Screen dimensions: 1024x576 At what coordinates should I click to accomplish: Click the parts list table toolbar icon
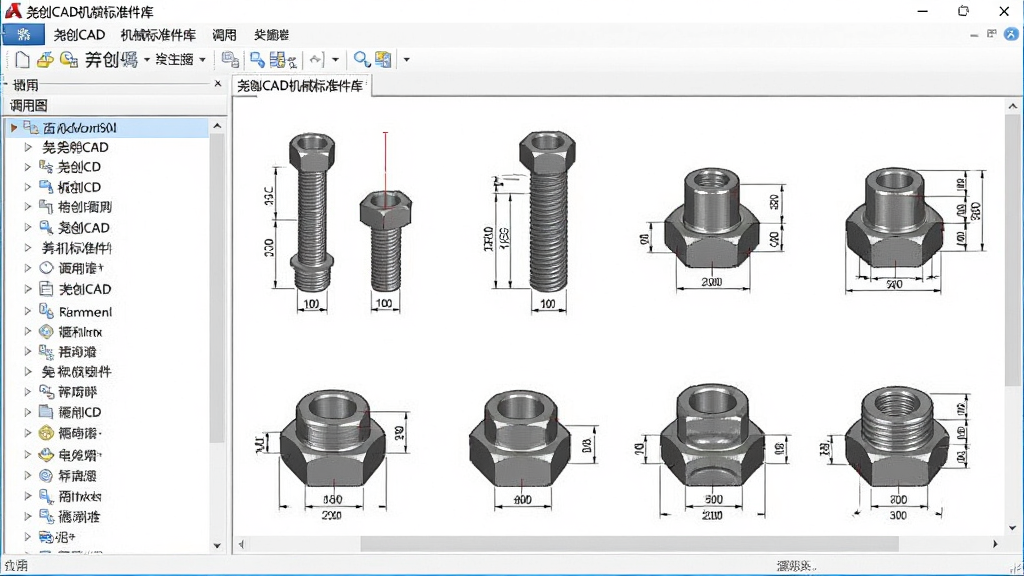tap(283, 60)
